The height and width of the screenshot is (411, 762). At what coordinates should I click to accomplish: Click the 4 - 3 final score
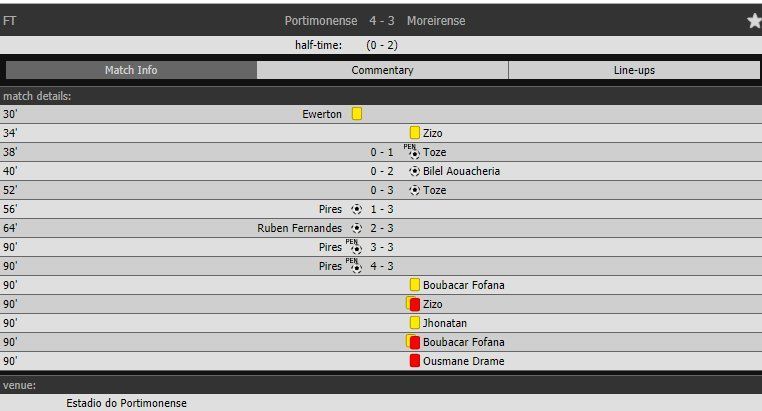(381, 21)
